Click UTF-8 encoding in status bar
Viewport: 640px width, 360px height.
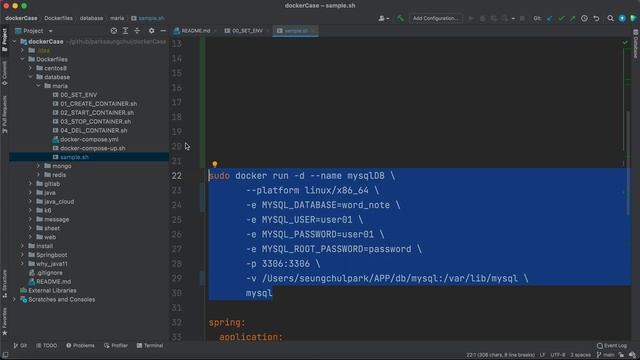point(558,355)
